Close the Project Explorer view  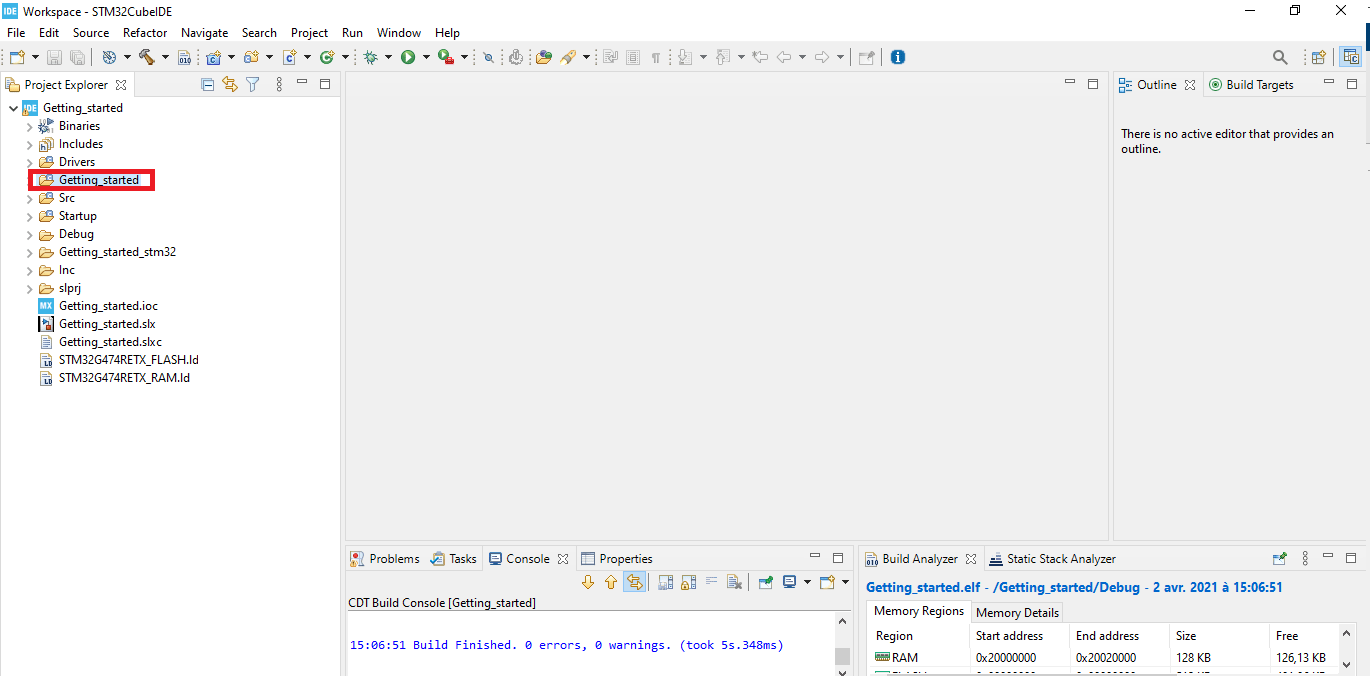click(x=121, y=85)
